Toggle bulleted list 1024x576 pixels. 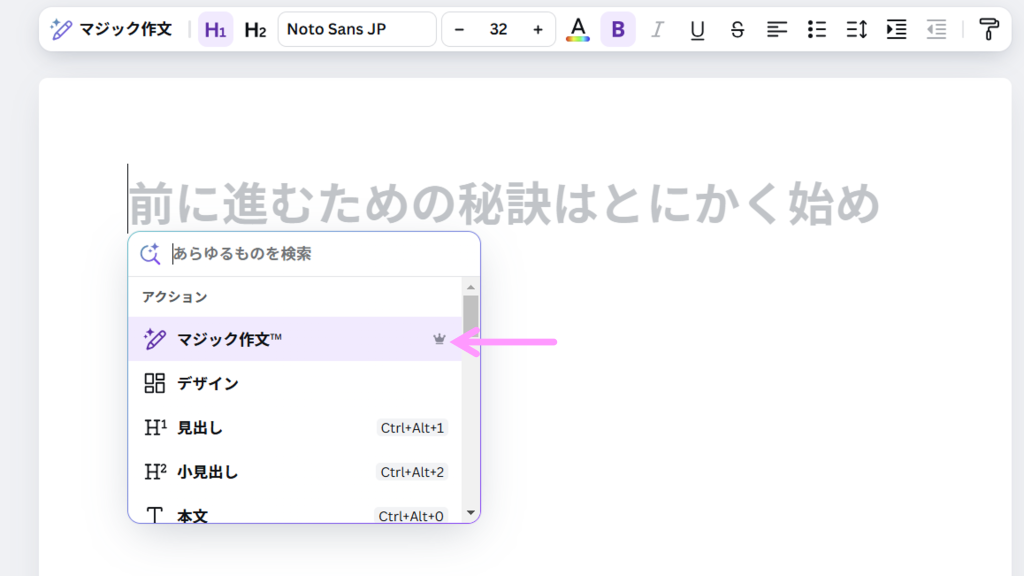(x=817, y=30)
